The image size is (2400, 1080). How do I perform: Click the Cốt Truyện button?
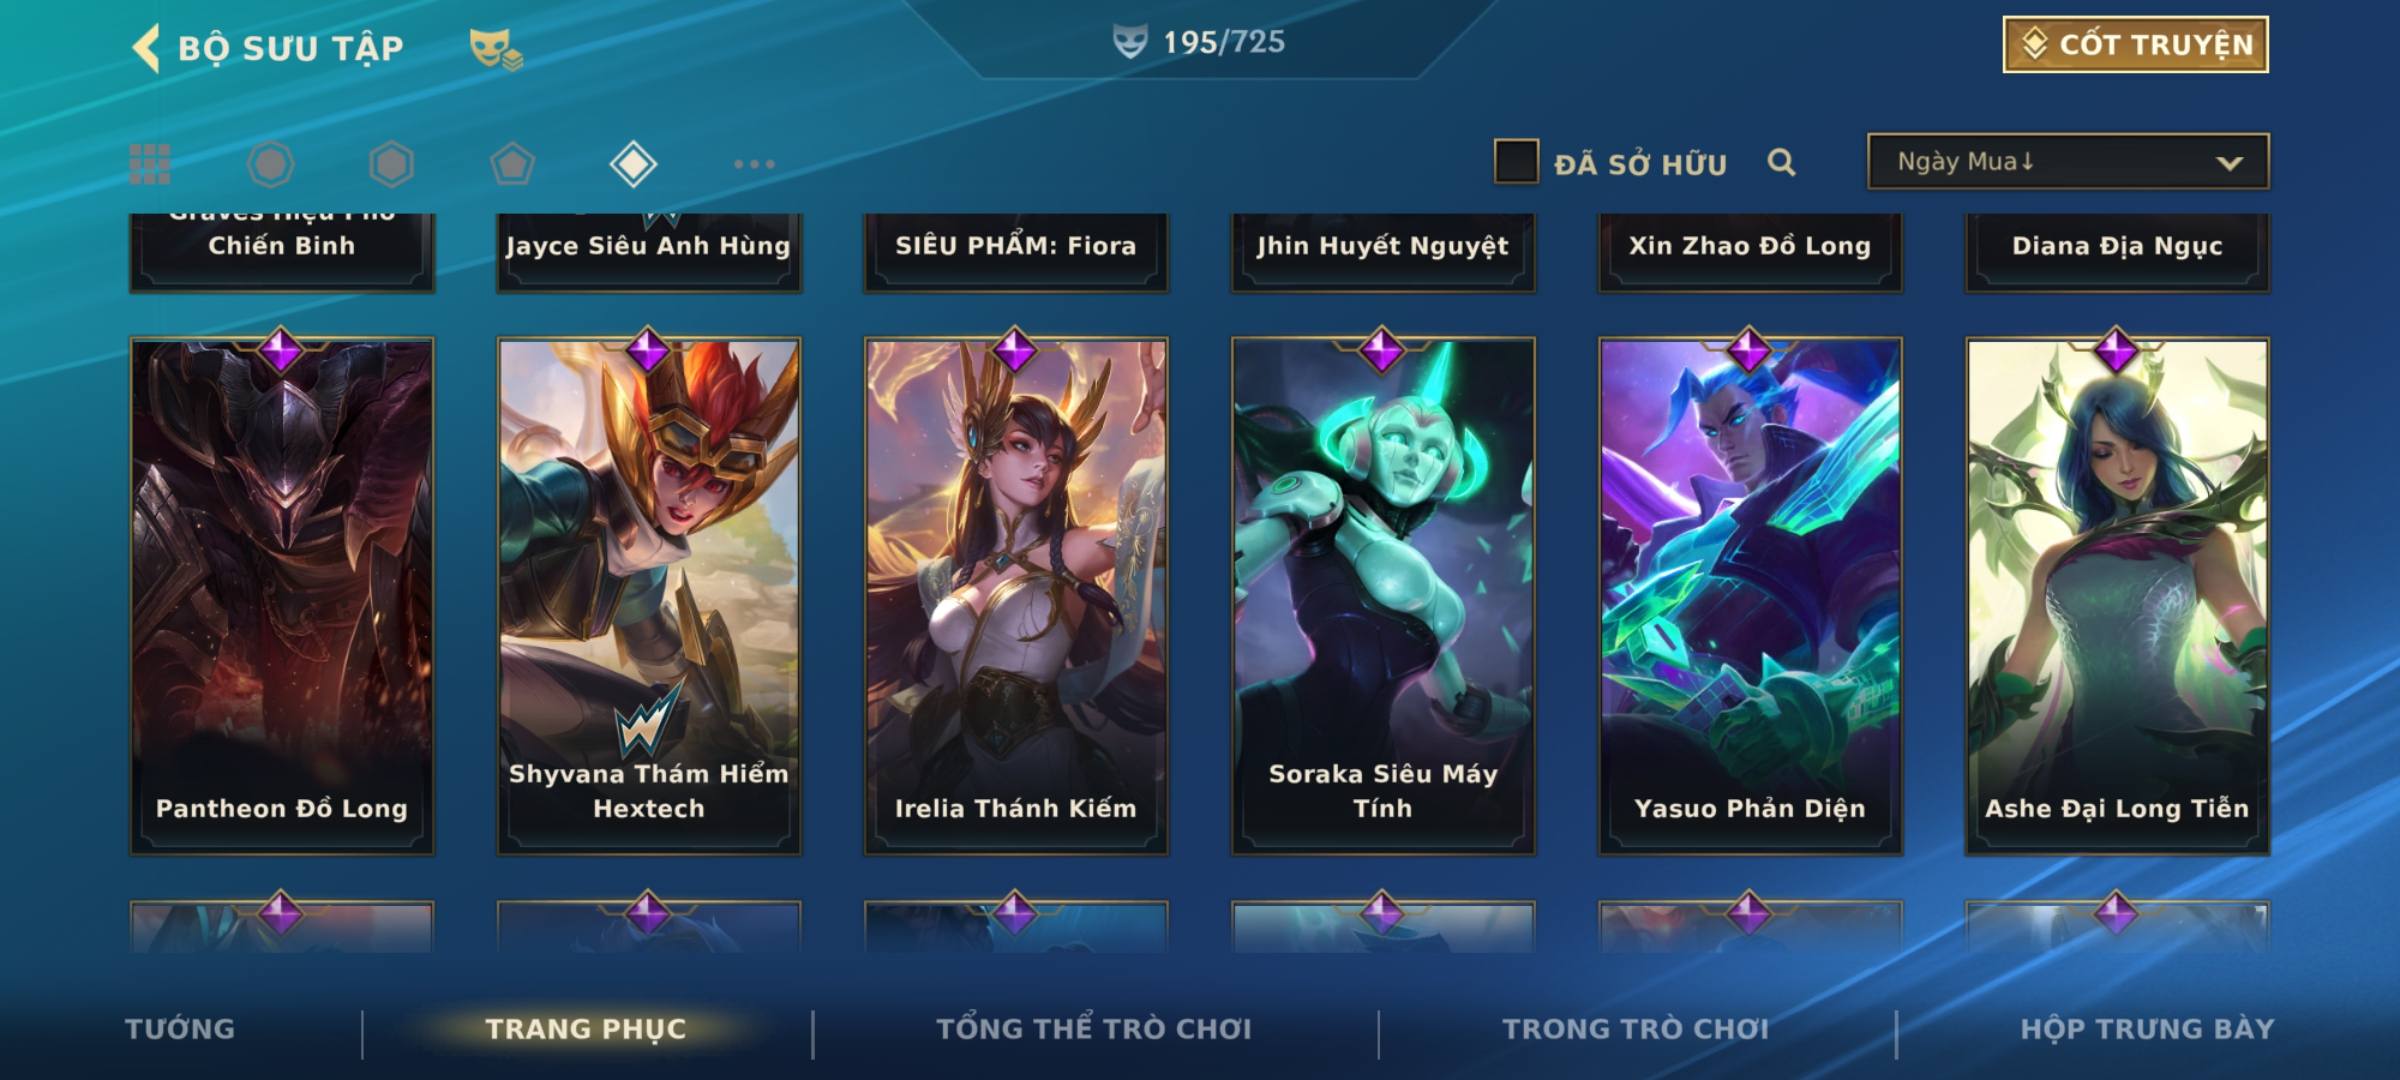click(x=2136, y=45)
